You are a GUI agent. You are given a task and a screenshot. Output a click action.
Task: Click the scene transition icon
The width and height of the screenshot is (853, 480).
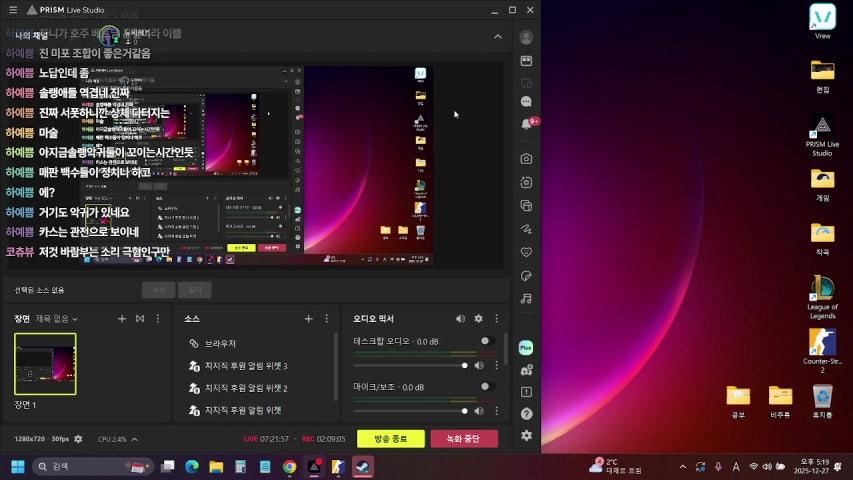point(139,319)
